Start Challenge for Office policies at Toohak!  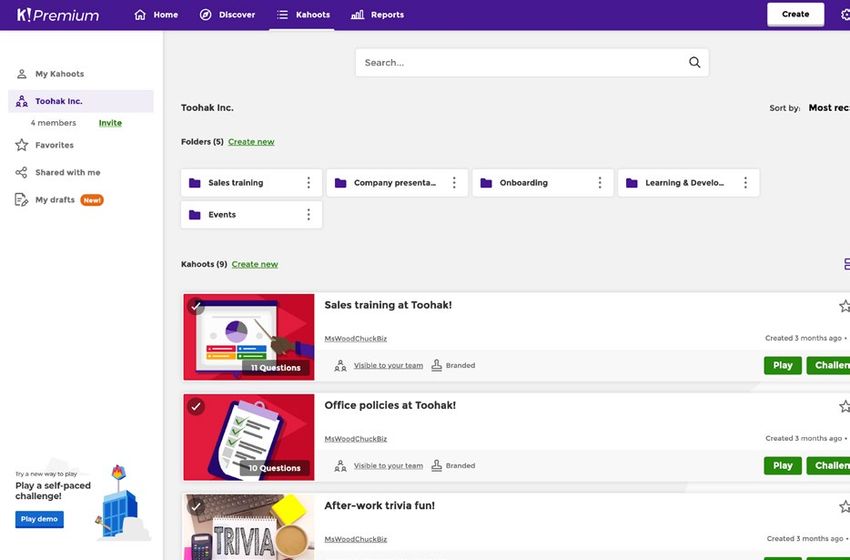coord(828,466)
